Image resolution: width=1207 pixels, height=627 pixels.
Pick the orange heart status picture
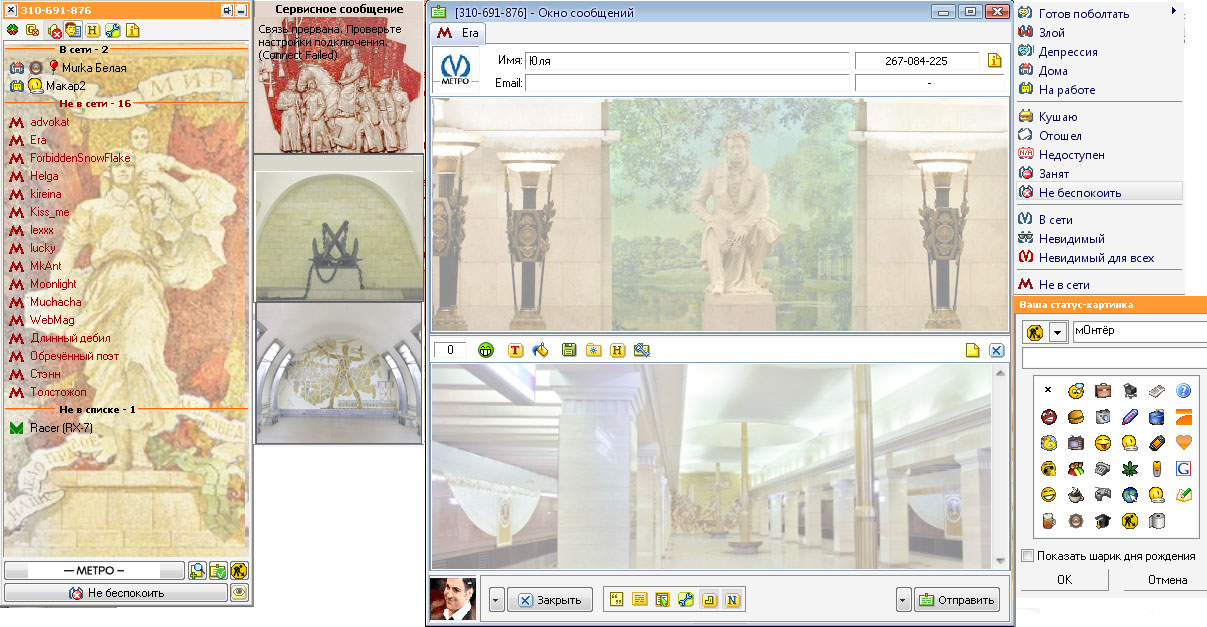pyautogui.click(x=1183, y=442)
